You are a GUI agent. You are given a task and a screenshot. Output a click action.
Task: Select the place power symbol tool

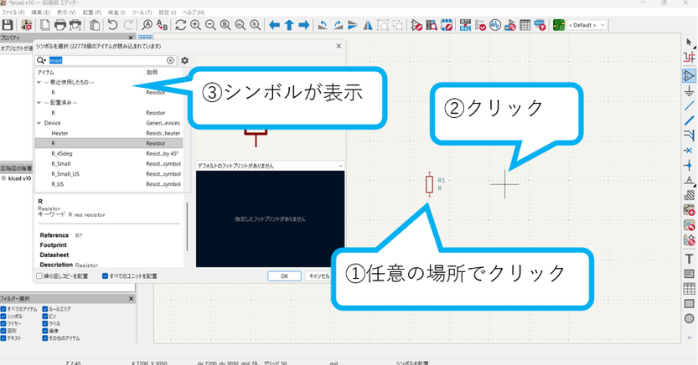(689, 91)
